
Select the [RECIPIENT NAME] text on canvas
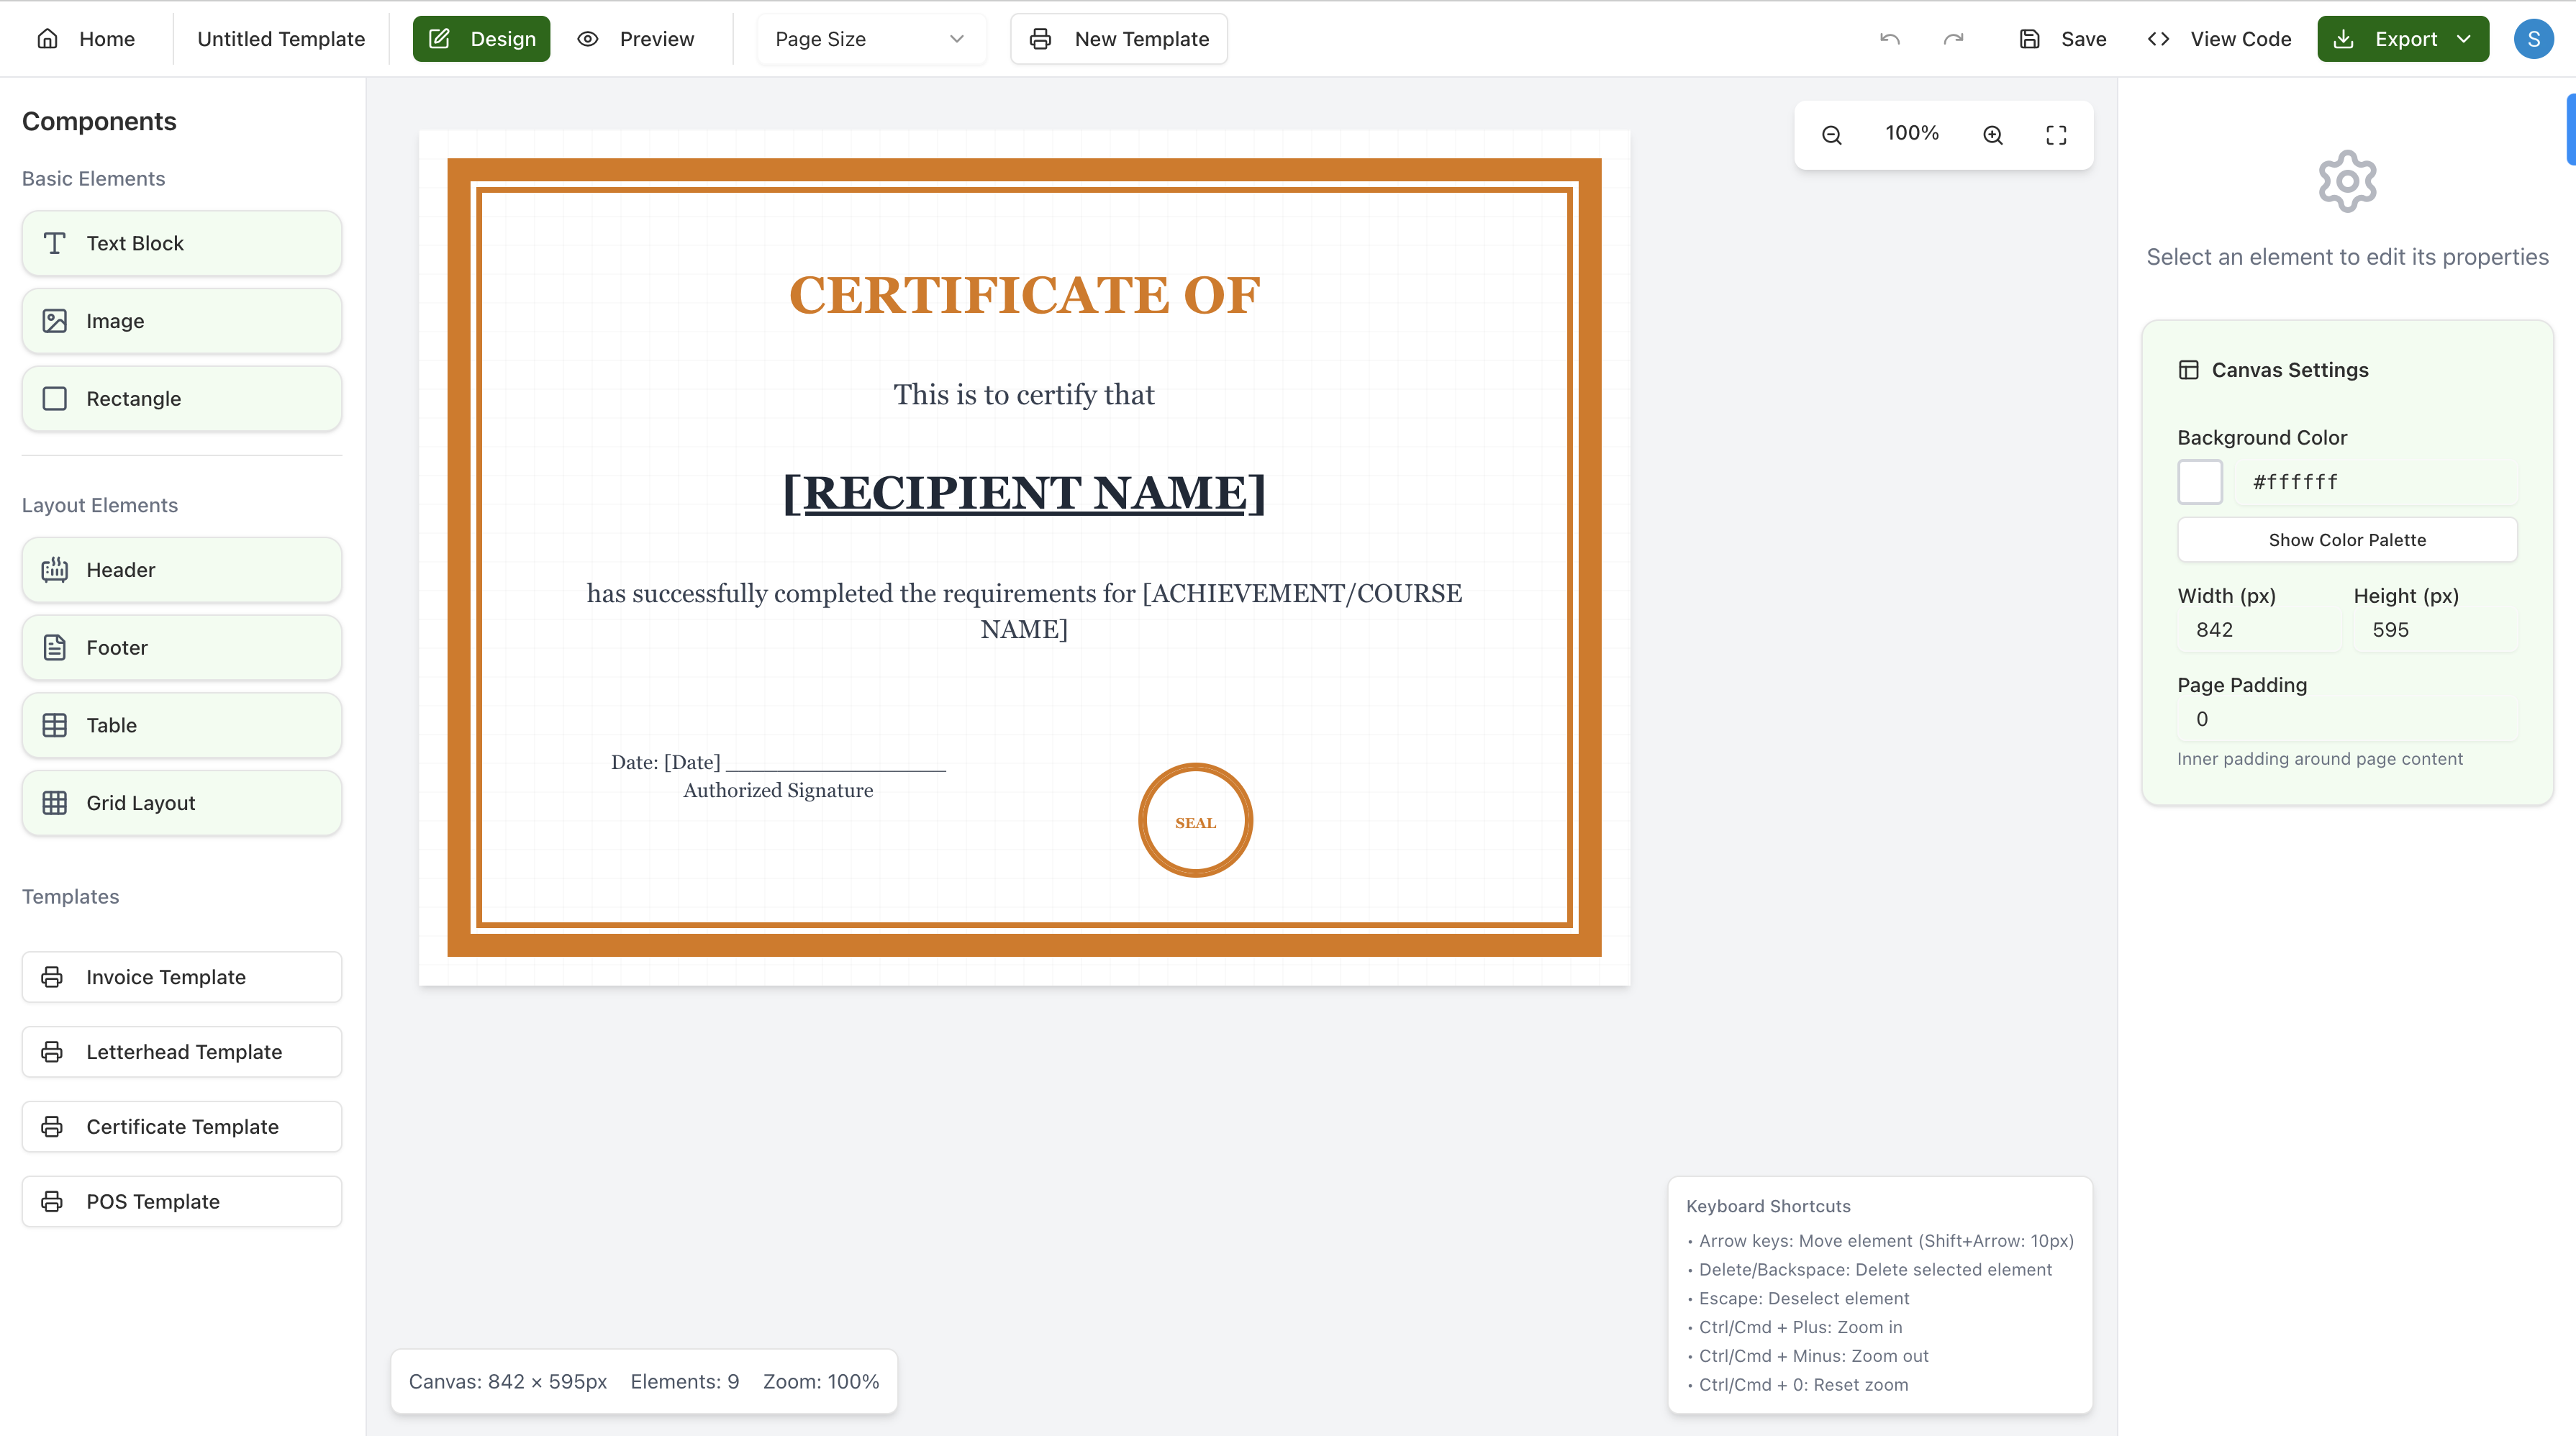(1024, 493)
